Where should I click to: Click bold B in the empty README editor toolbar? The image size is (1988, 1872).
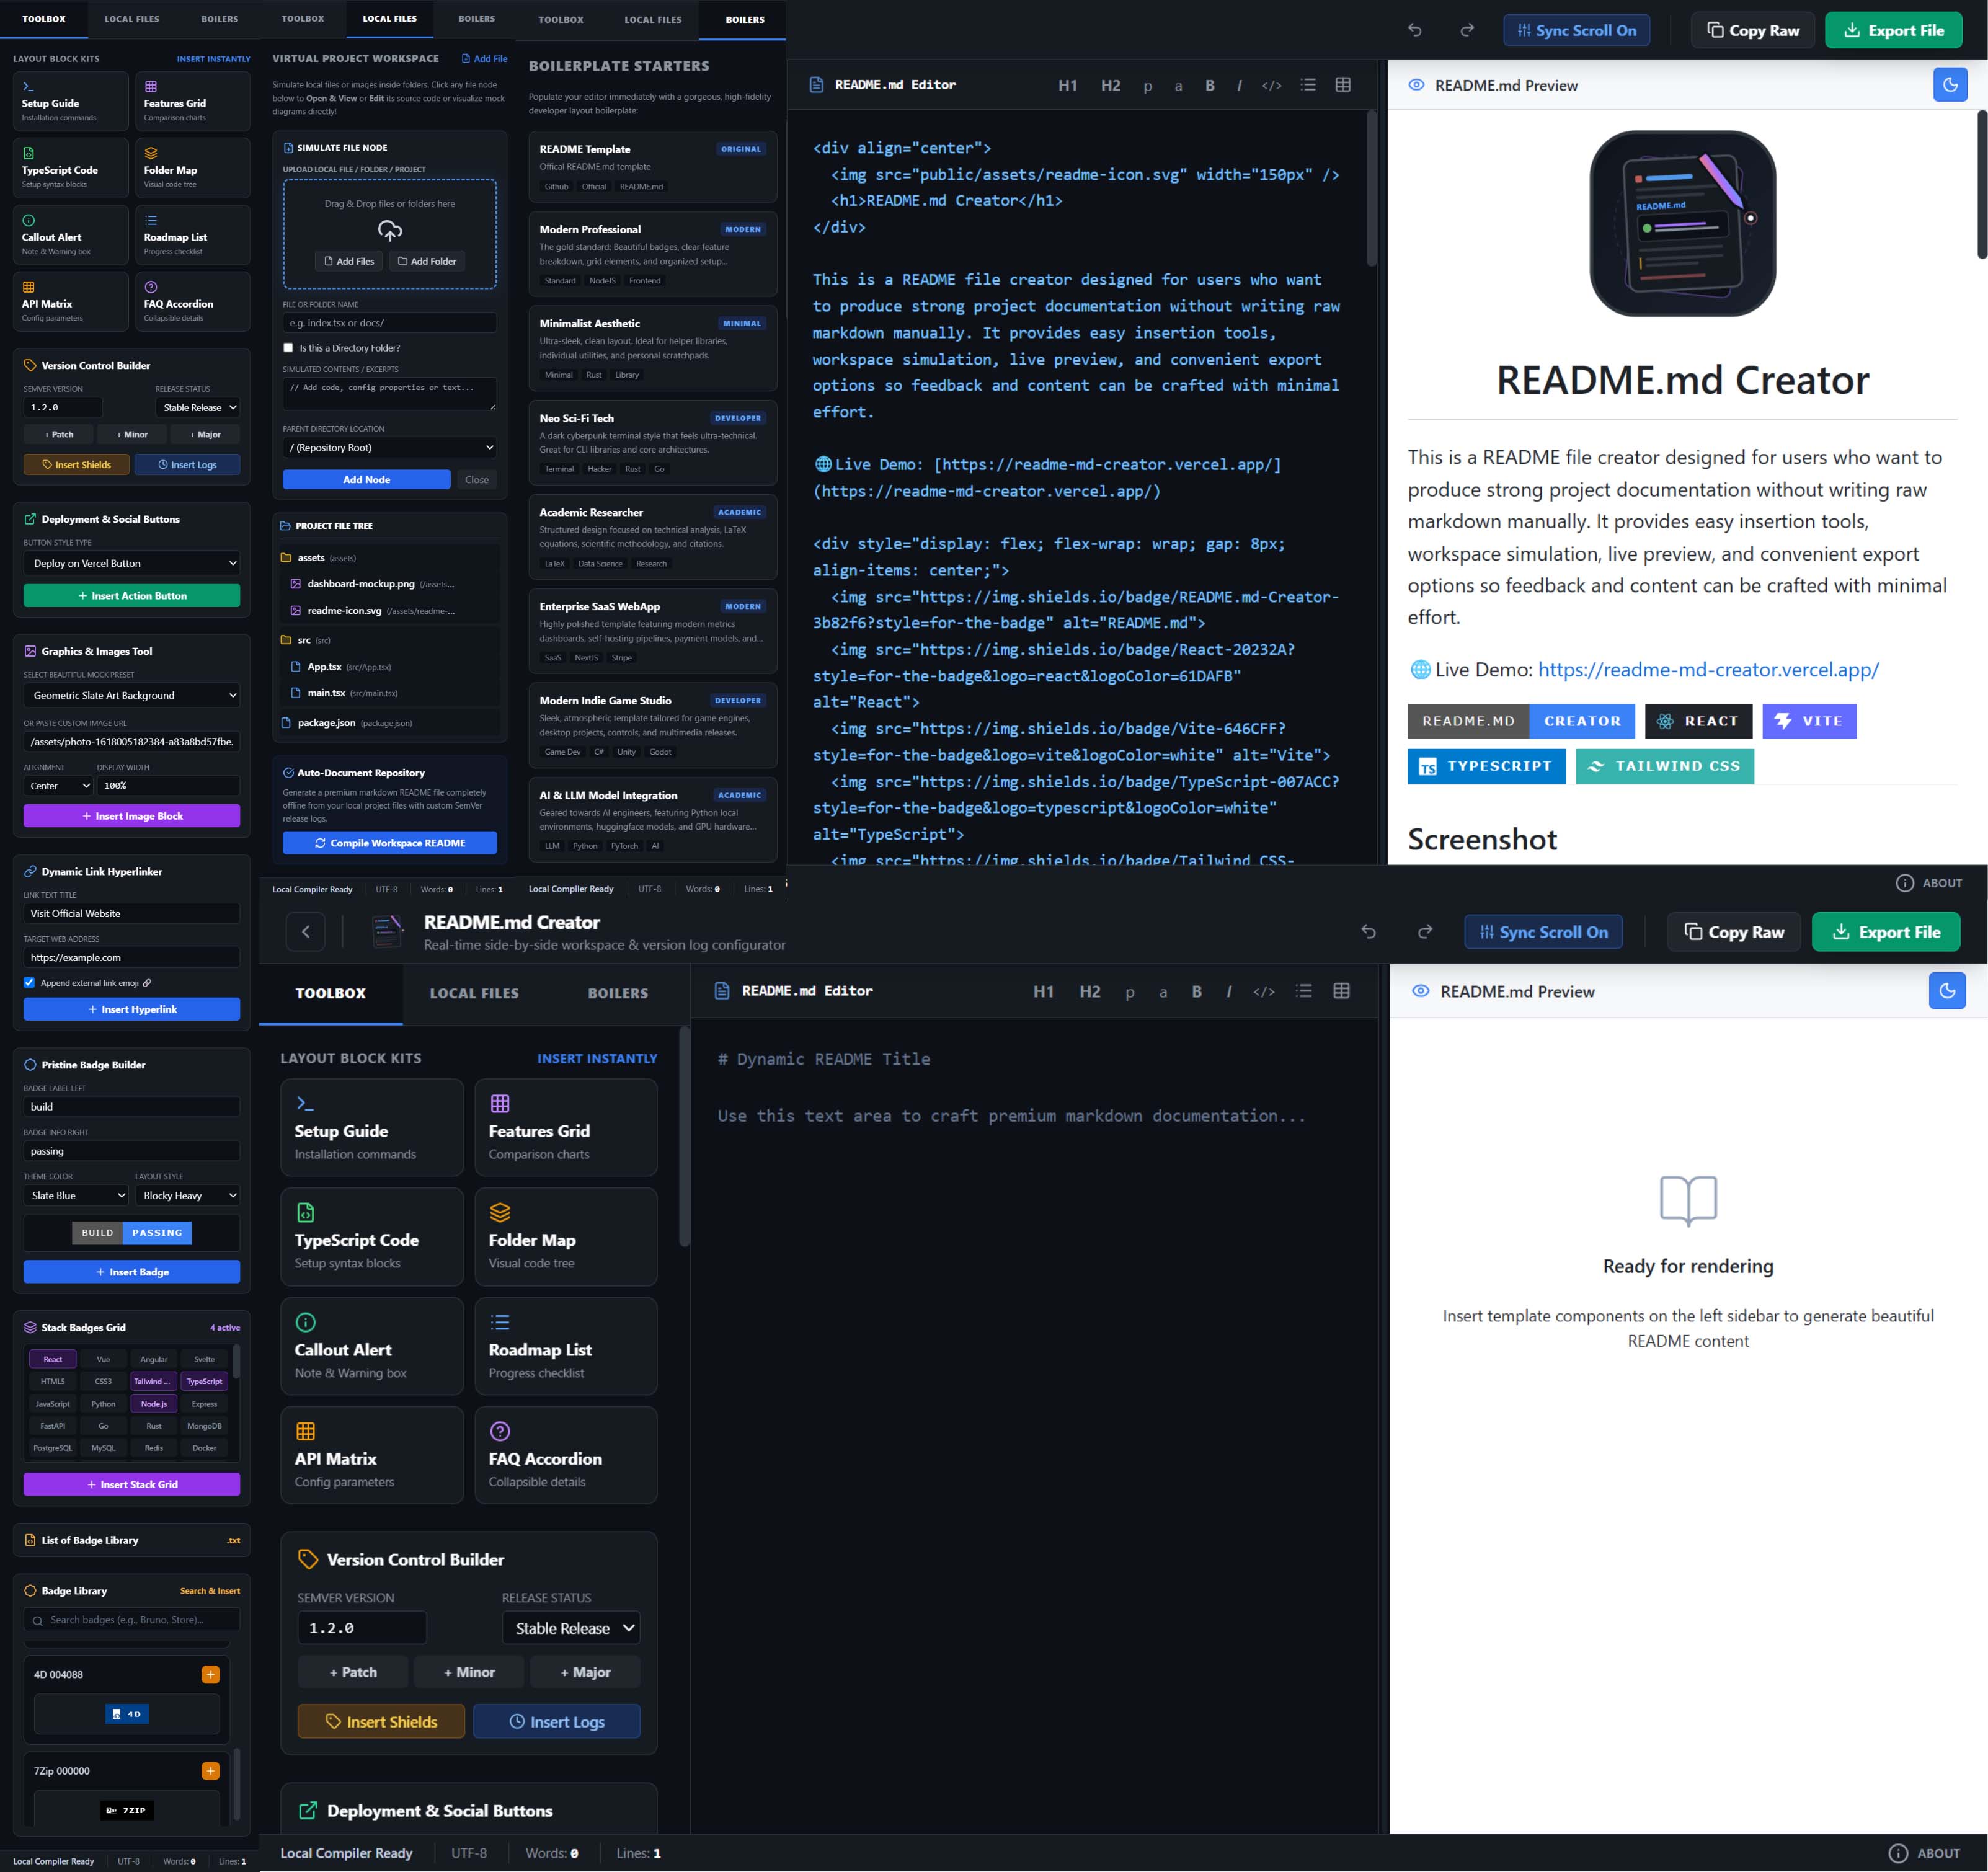click(1196, 991)
